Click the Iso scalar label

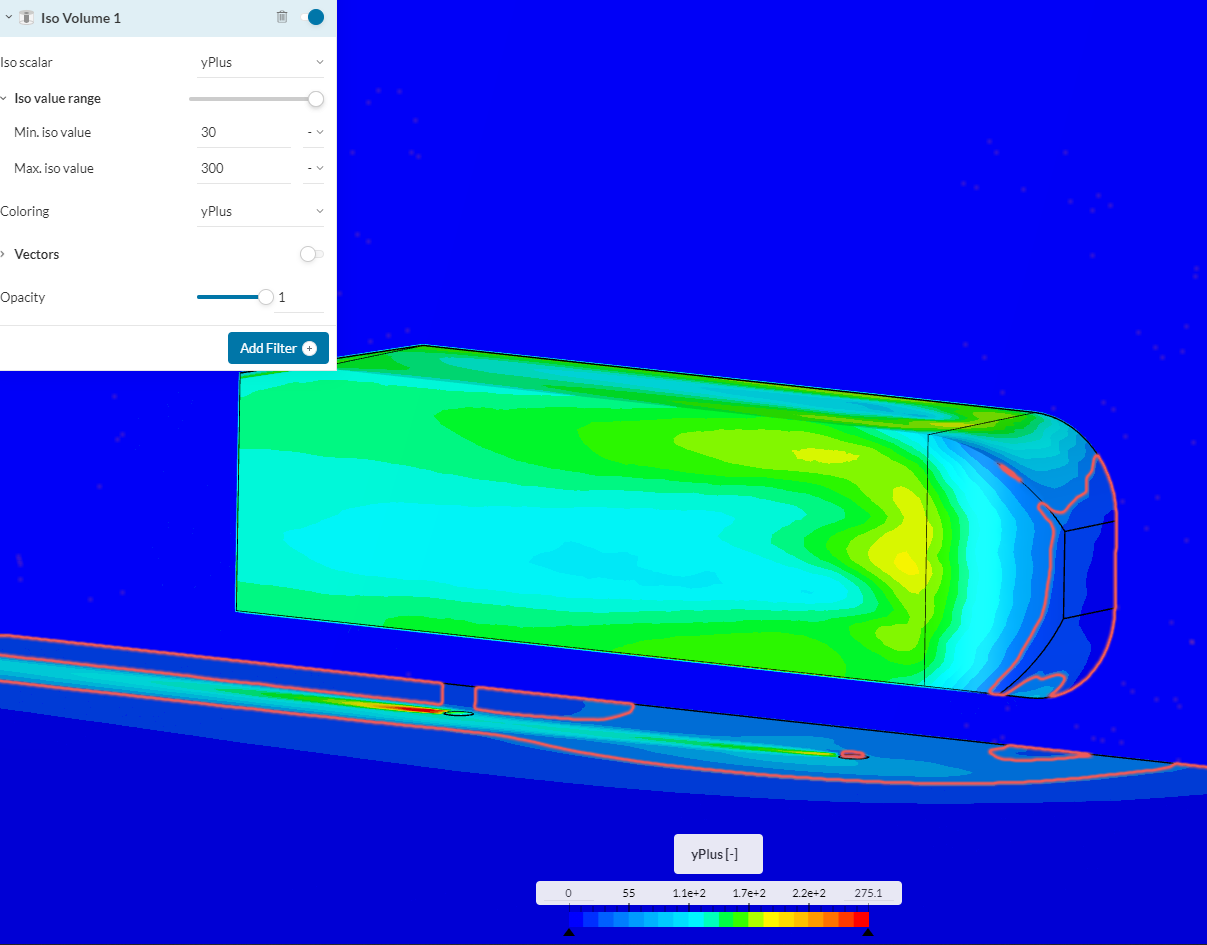[x=27, y=62]
